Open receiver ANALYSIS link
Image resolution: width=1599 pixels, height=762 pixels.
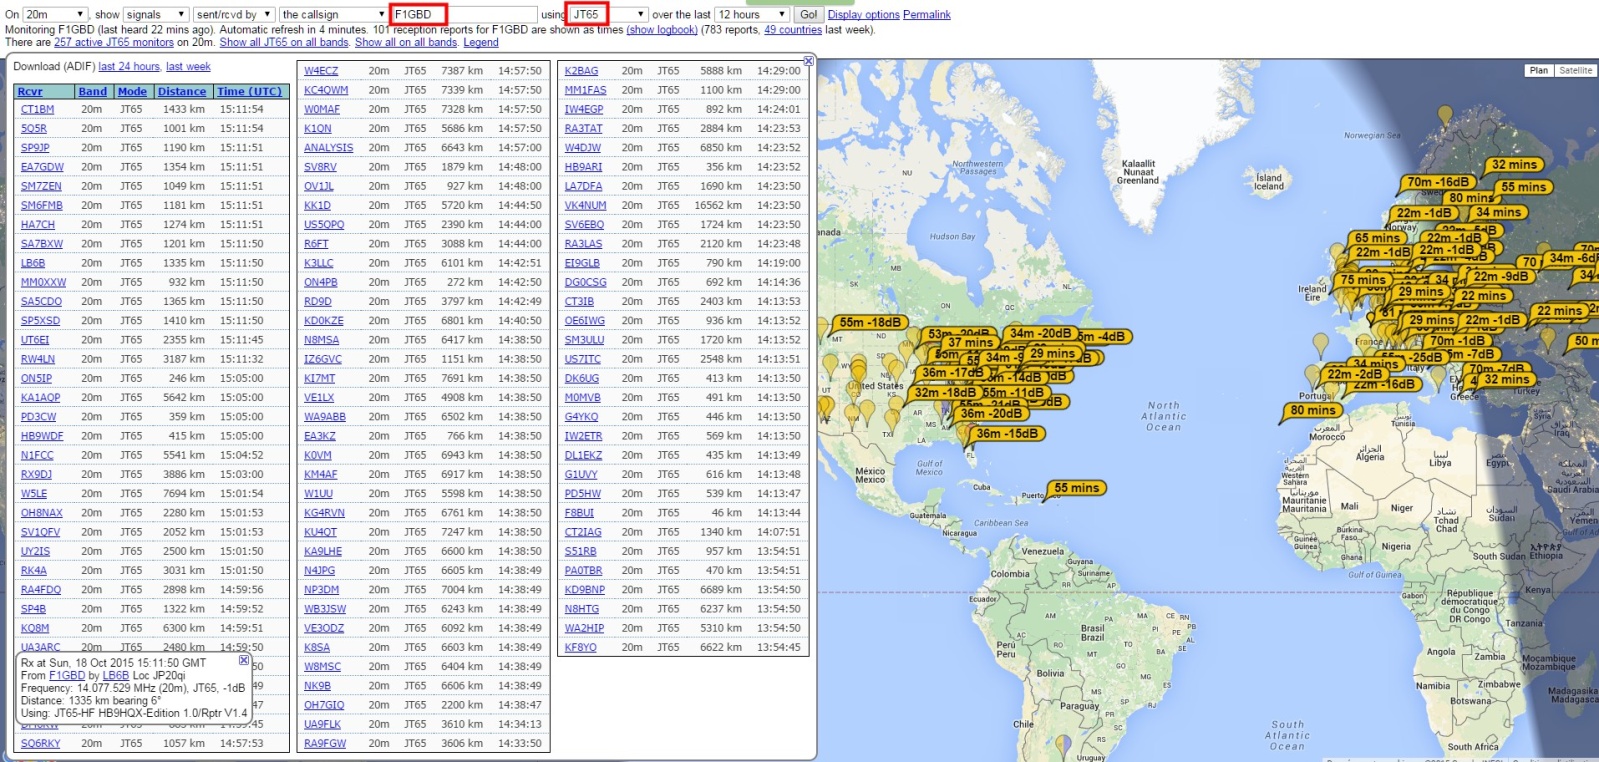329,148
